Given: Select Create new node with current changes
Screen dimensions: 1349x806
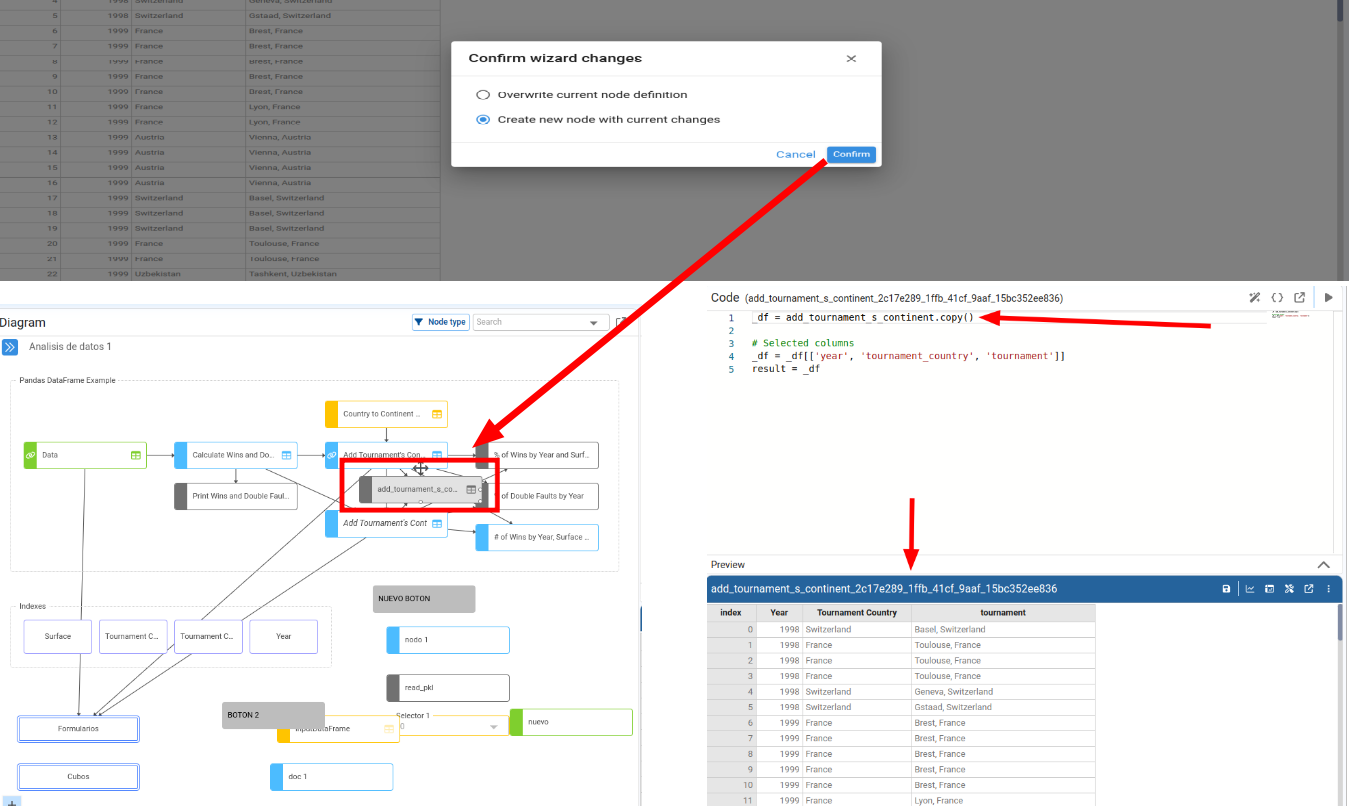Looking at the screenshot, I should click(483, 120).
